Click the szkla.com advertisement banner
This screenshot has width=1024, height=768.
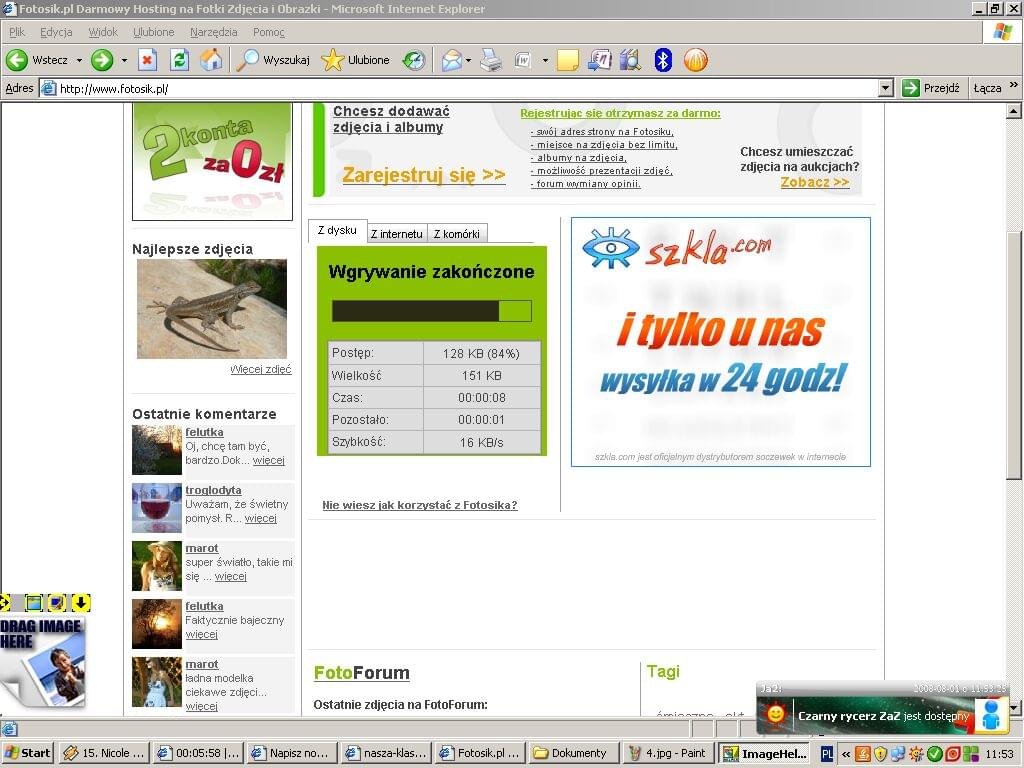(721, 342)
